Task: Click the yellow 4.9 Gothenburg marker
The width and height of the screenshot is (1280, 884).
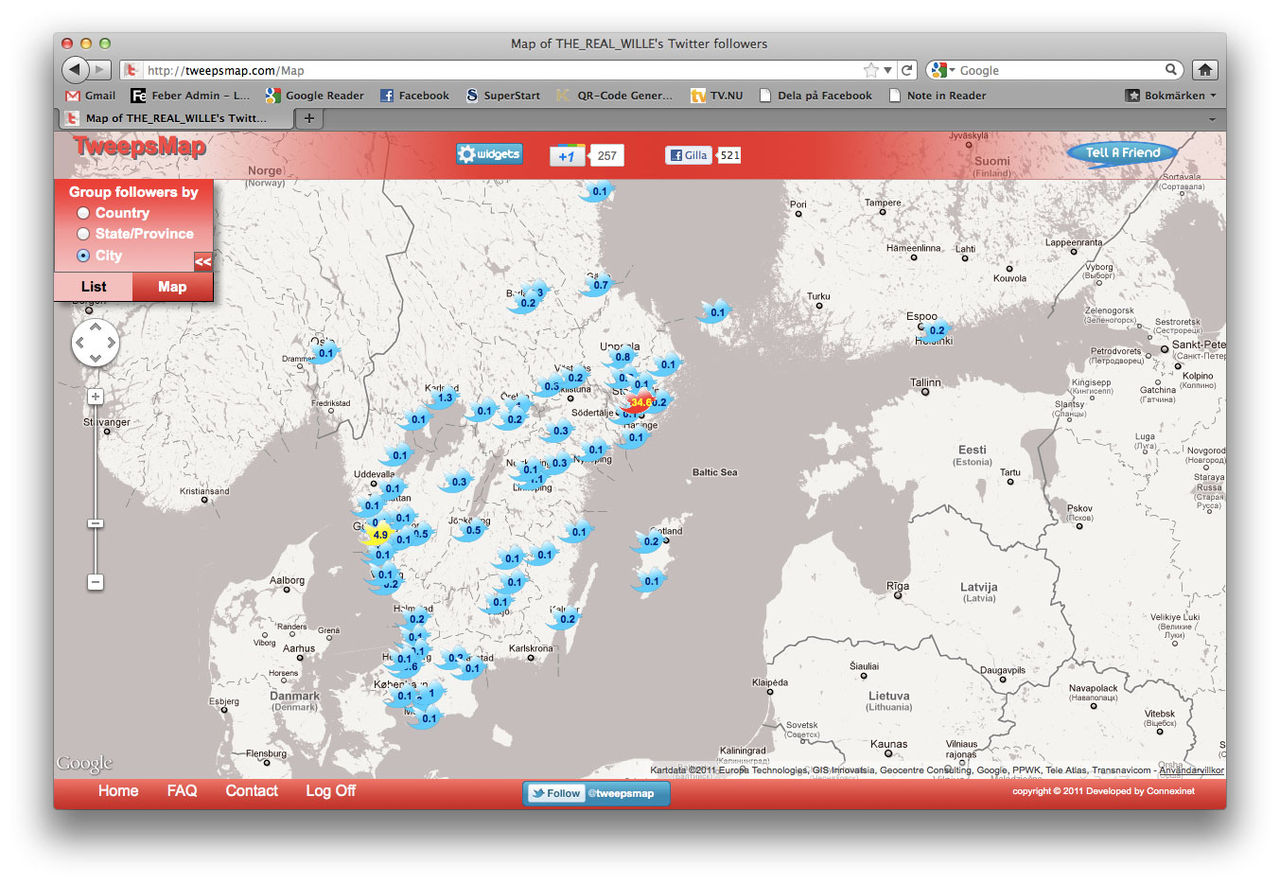Action: pos(379,535)
